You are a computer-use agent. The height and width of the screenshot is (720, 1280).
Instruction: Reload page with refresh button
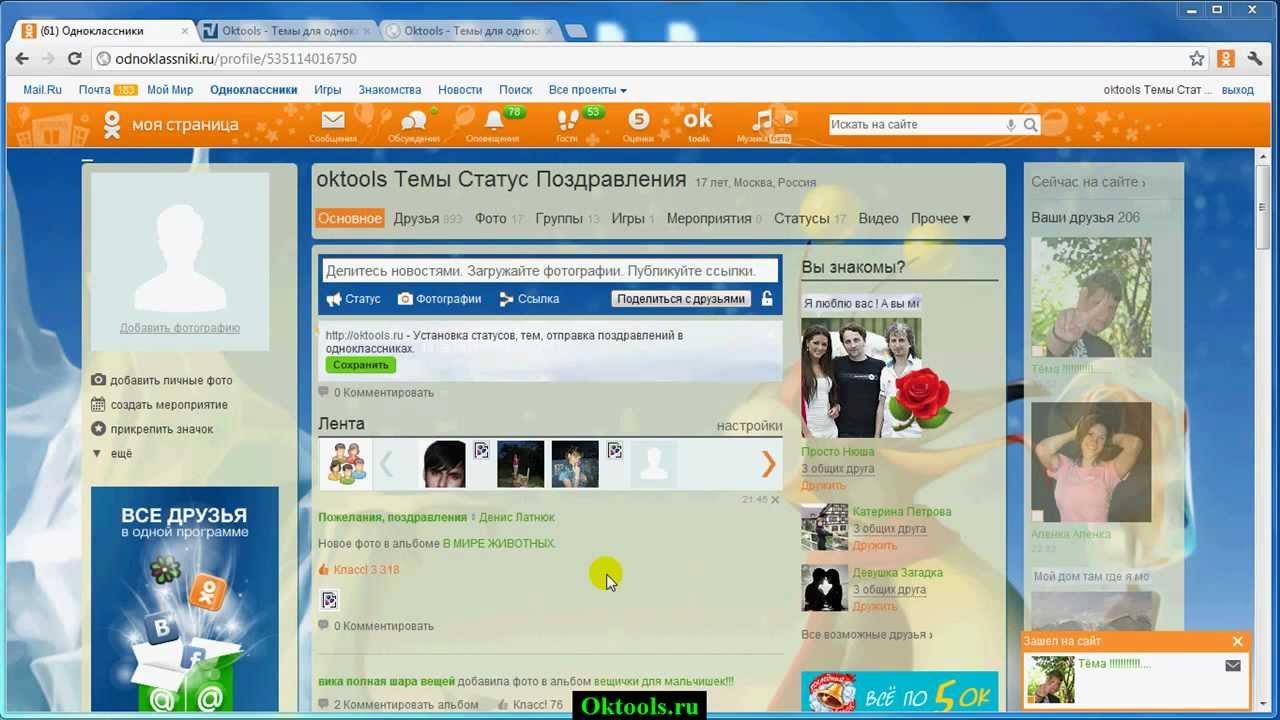(74, 59)
